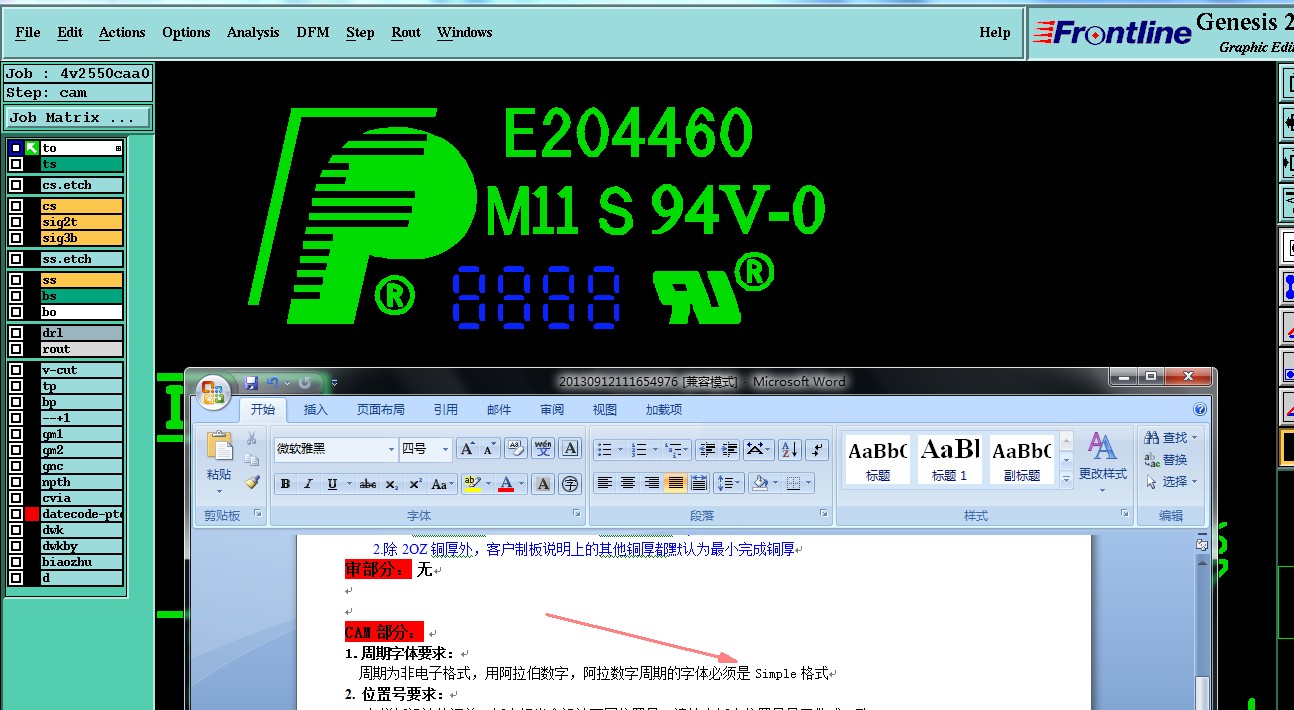Open the Genesis Rout menu
This screenshot has height=710, width=1294.
406,32
